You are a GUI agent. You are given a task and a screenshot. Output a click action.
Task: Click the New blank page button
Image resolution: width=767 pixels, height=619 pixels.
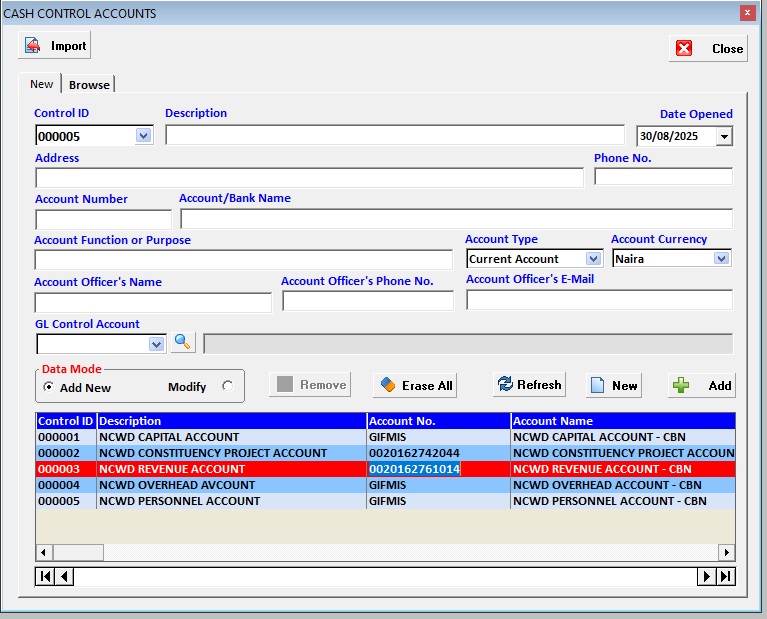613,385
